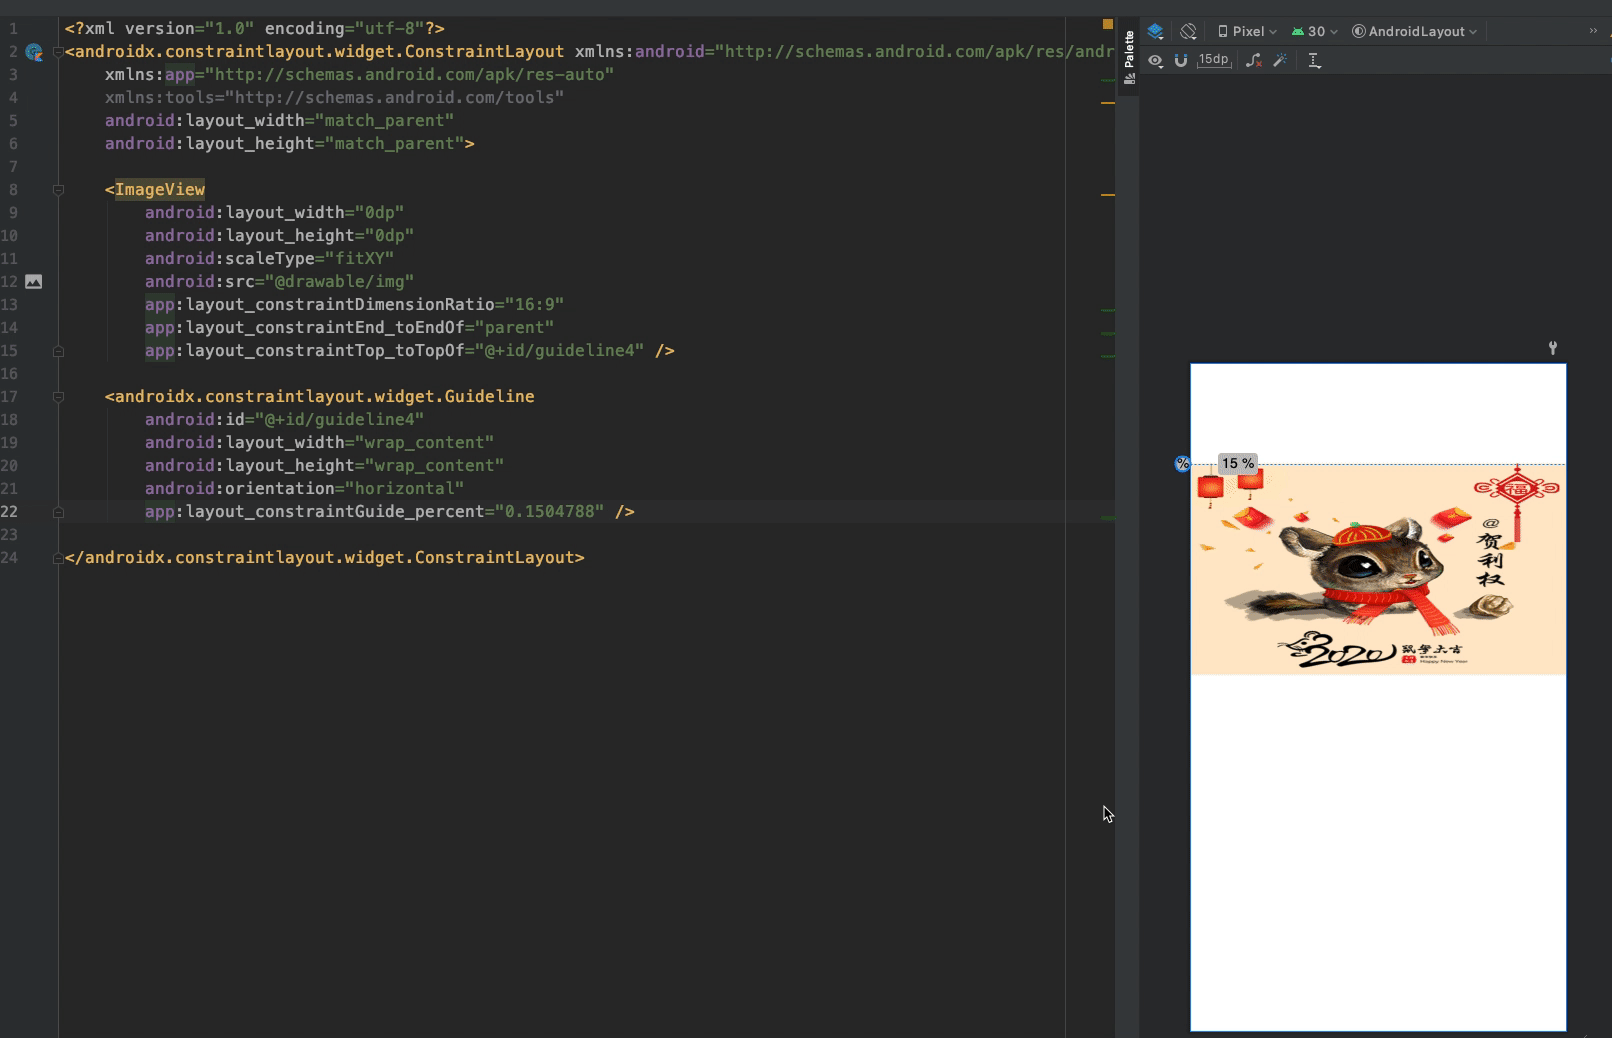
Task: Click the wrench icon above the preview
Action: (x=1553, y=348)
